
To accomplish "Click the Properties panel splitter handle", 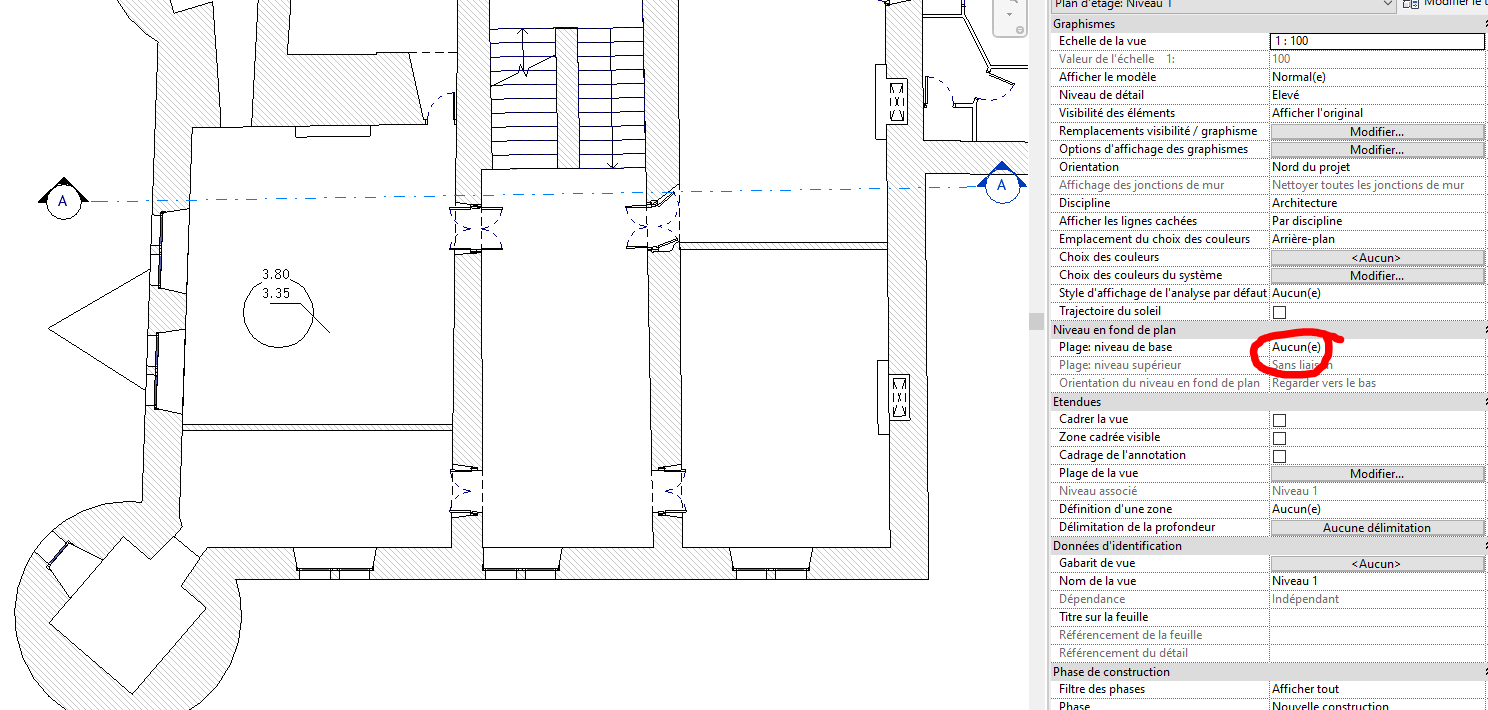I will [x=1034, y=320].
